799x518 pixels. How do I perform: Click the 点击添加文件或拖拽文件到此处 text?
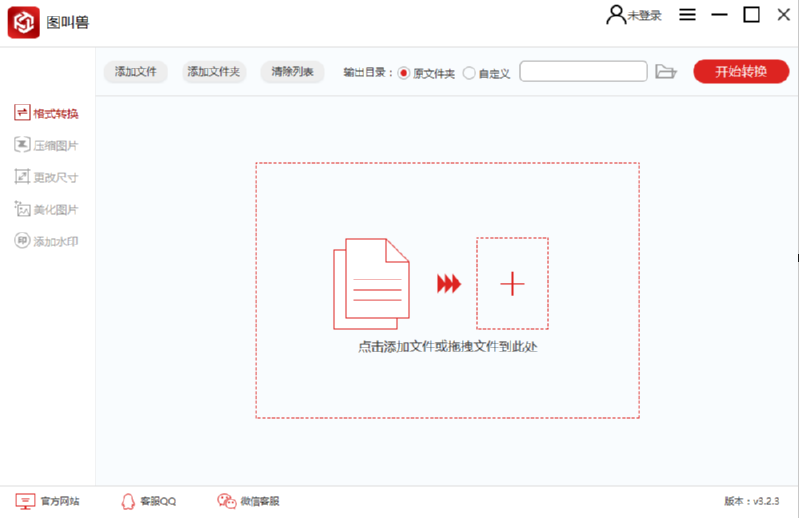(x=447, y=347)
